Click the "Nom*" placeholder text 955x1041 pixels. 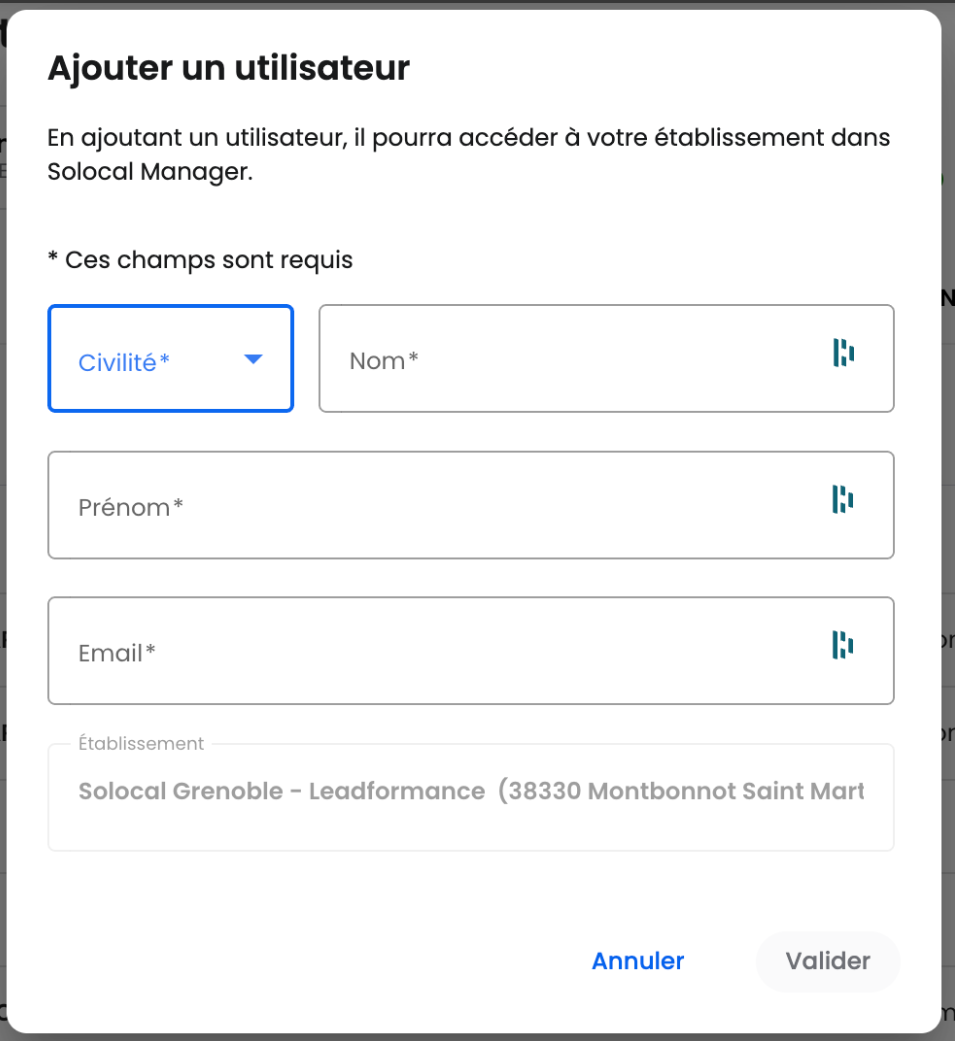pos(383,361)
